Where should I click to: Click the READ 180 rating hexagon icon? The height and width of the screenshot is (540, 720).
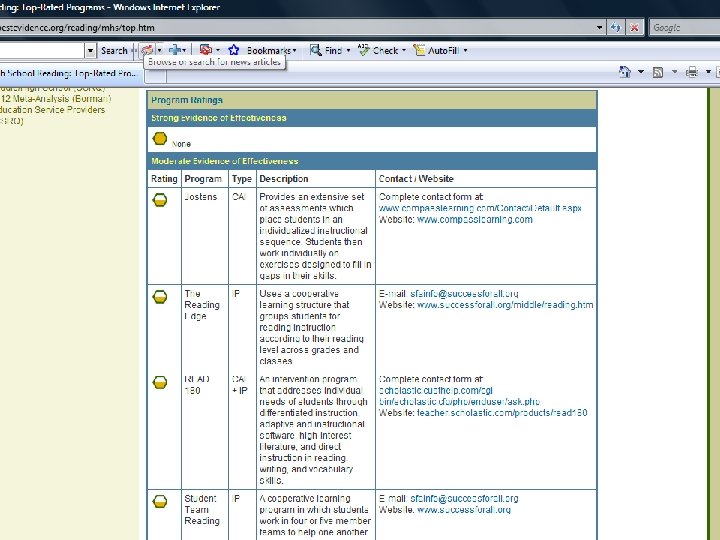coord(160,382)
